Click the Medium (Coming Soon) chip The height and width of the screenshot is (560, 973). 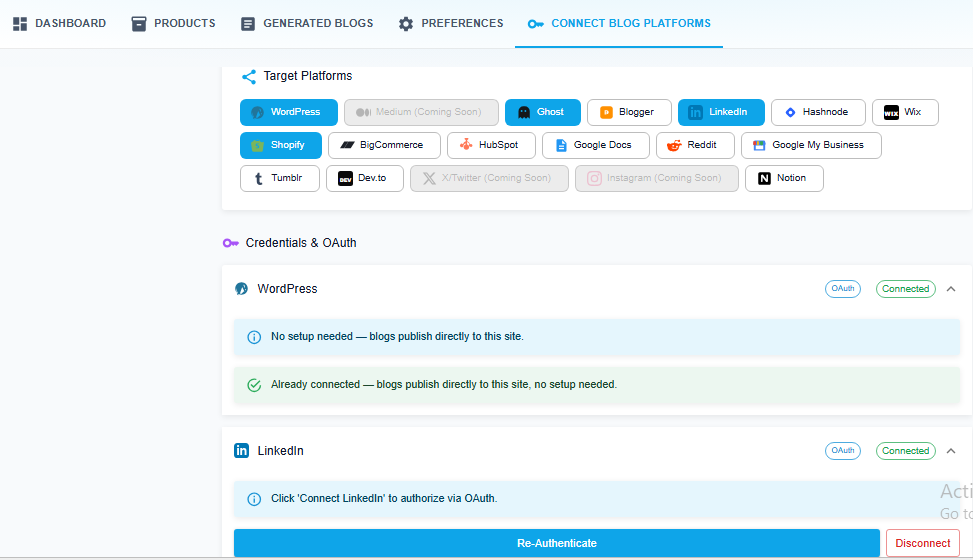(x=421, y=112)
